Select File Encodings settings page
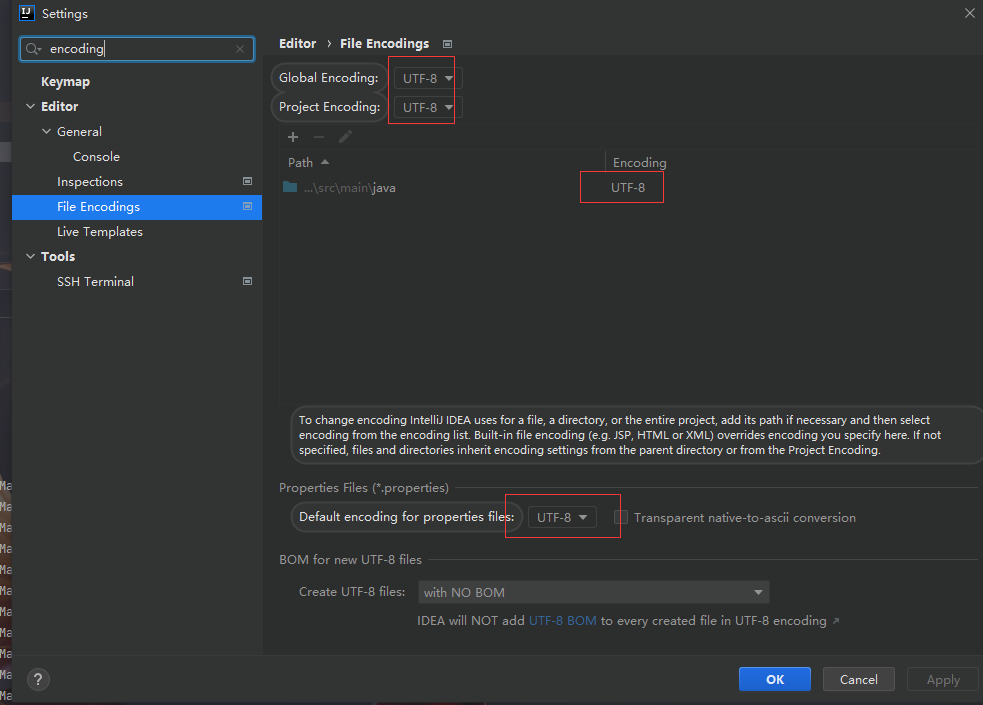 coord(137,207)
